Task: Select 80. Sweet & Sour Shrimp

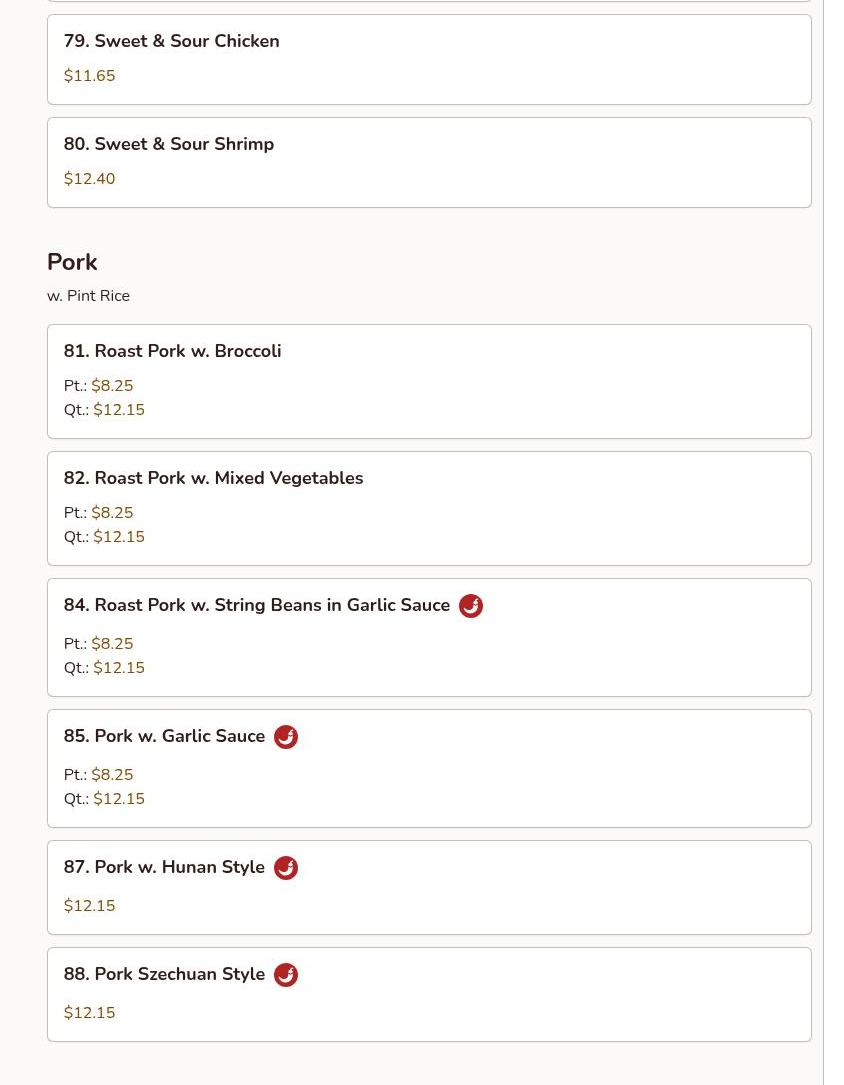Action: (x=168, y=144)
